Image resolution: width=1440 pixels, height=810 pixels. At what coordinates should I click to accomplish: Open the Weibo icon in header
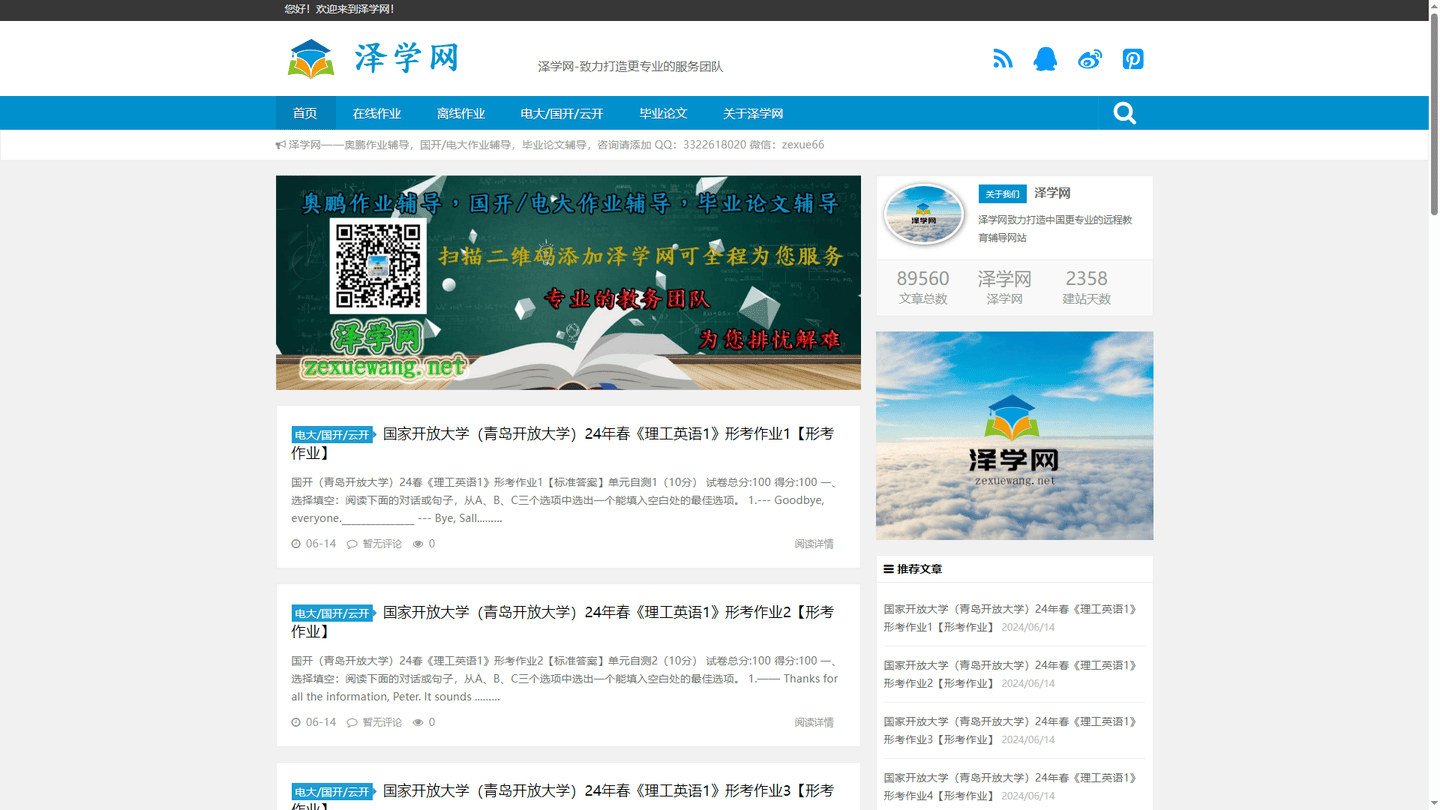coord(1090,59)
